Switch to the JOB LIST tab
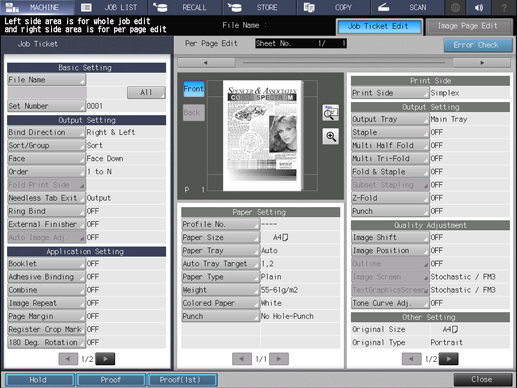Image resolution: width=517 pixels, height=388 pixels. tap(111, 7)
